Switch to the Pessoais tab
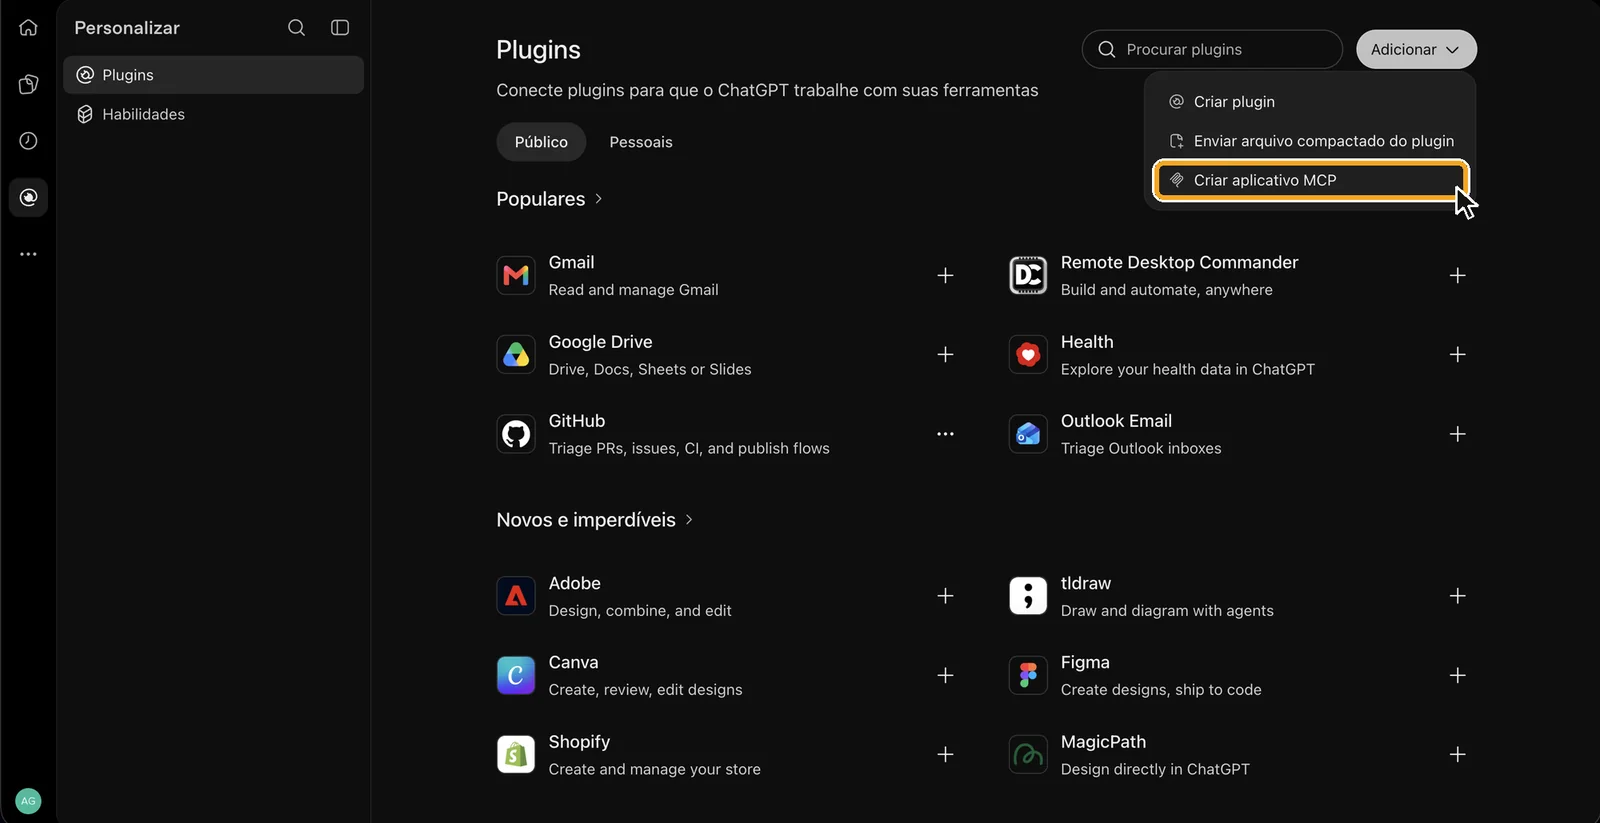Image resolution: width=1600 pixels, height=823 pixels. click(x=641, y=142)
